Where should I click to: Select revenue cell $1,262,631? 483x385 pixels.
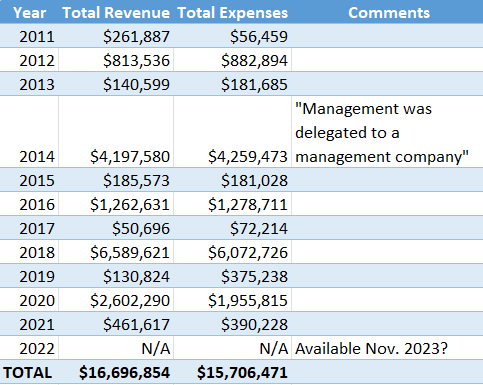[x=116, y=204]
